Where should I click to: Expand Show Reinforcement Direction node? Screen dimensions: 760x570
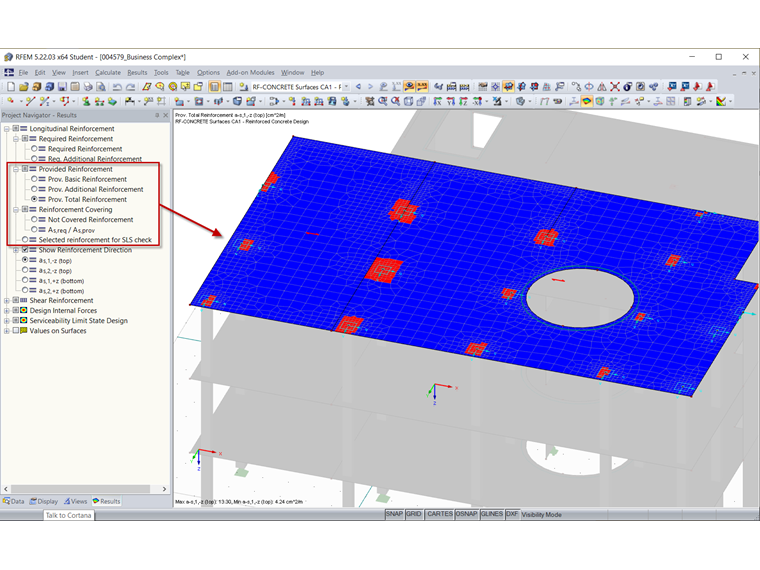click(16, 250)
